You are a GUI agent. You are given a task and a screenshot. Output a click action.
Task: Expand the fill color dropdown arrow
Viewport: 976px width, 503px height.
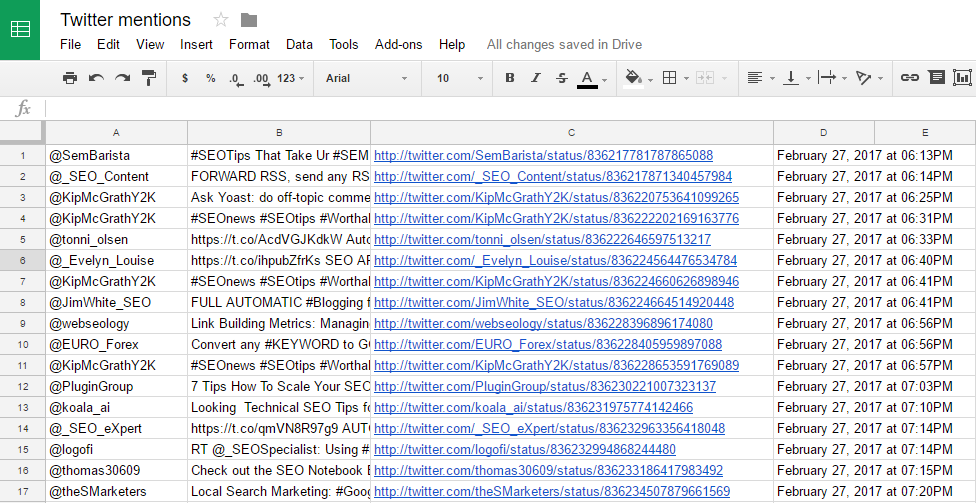tap(650, 79)
